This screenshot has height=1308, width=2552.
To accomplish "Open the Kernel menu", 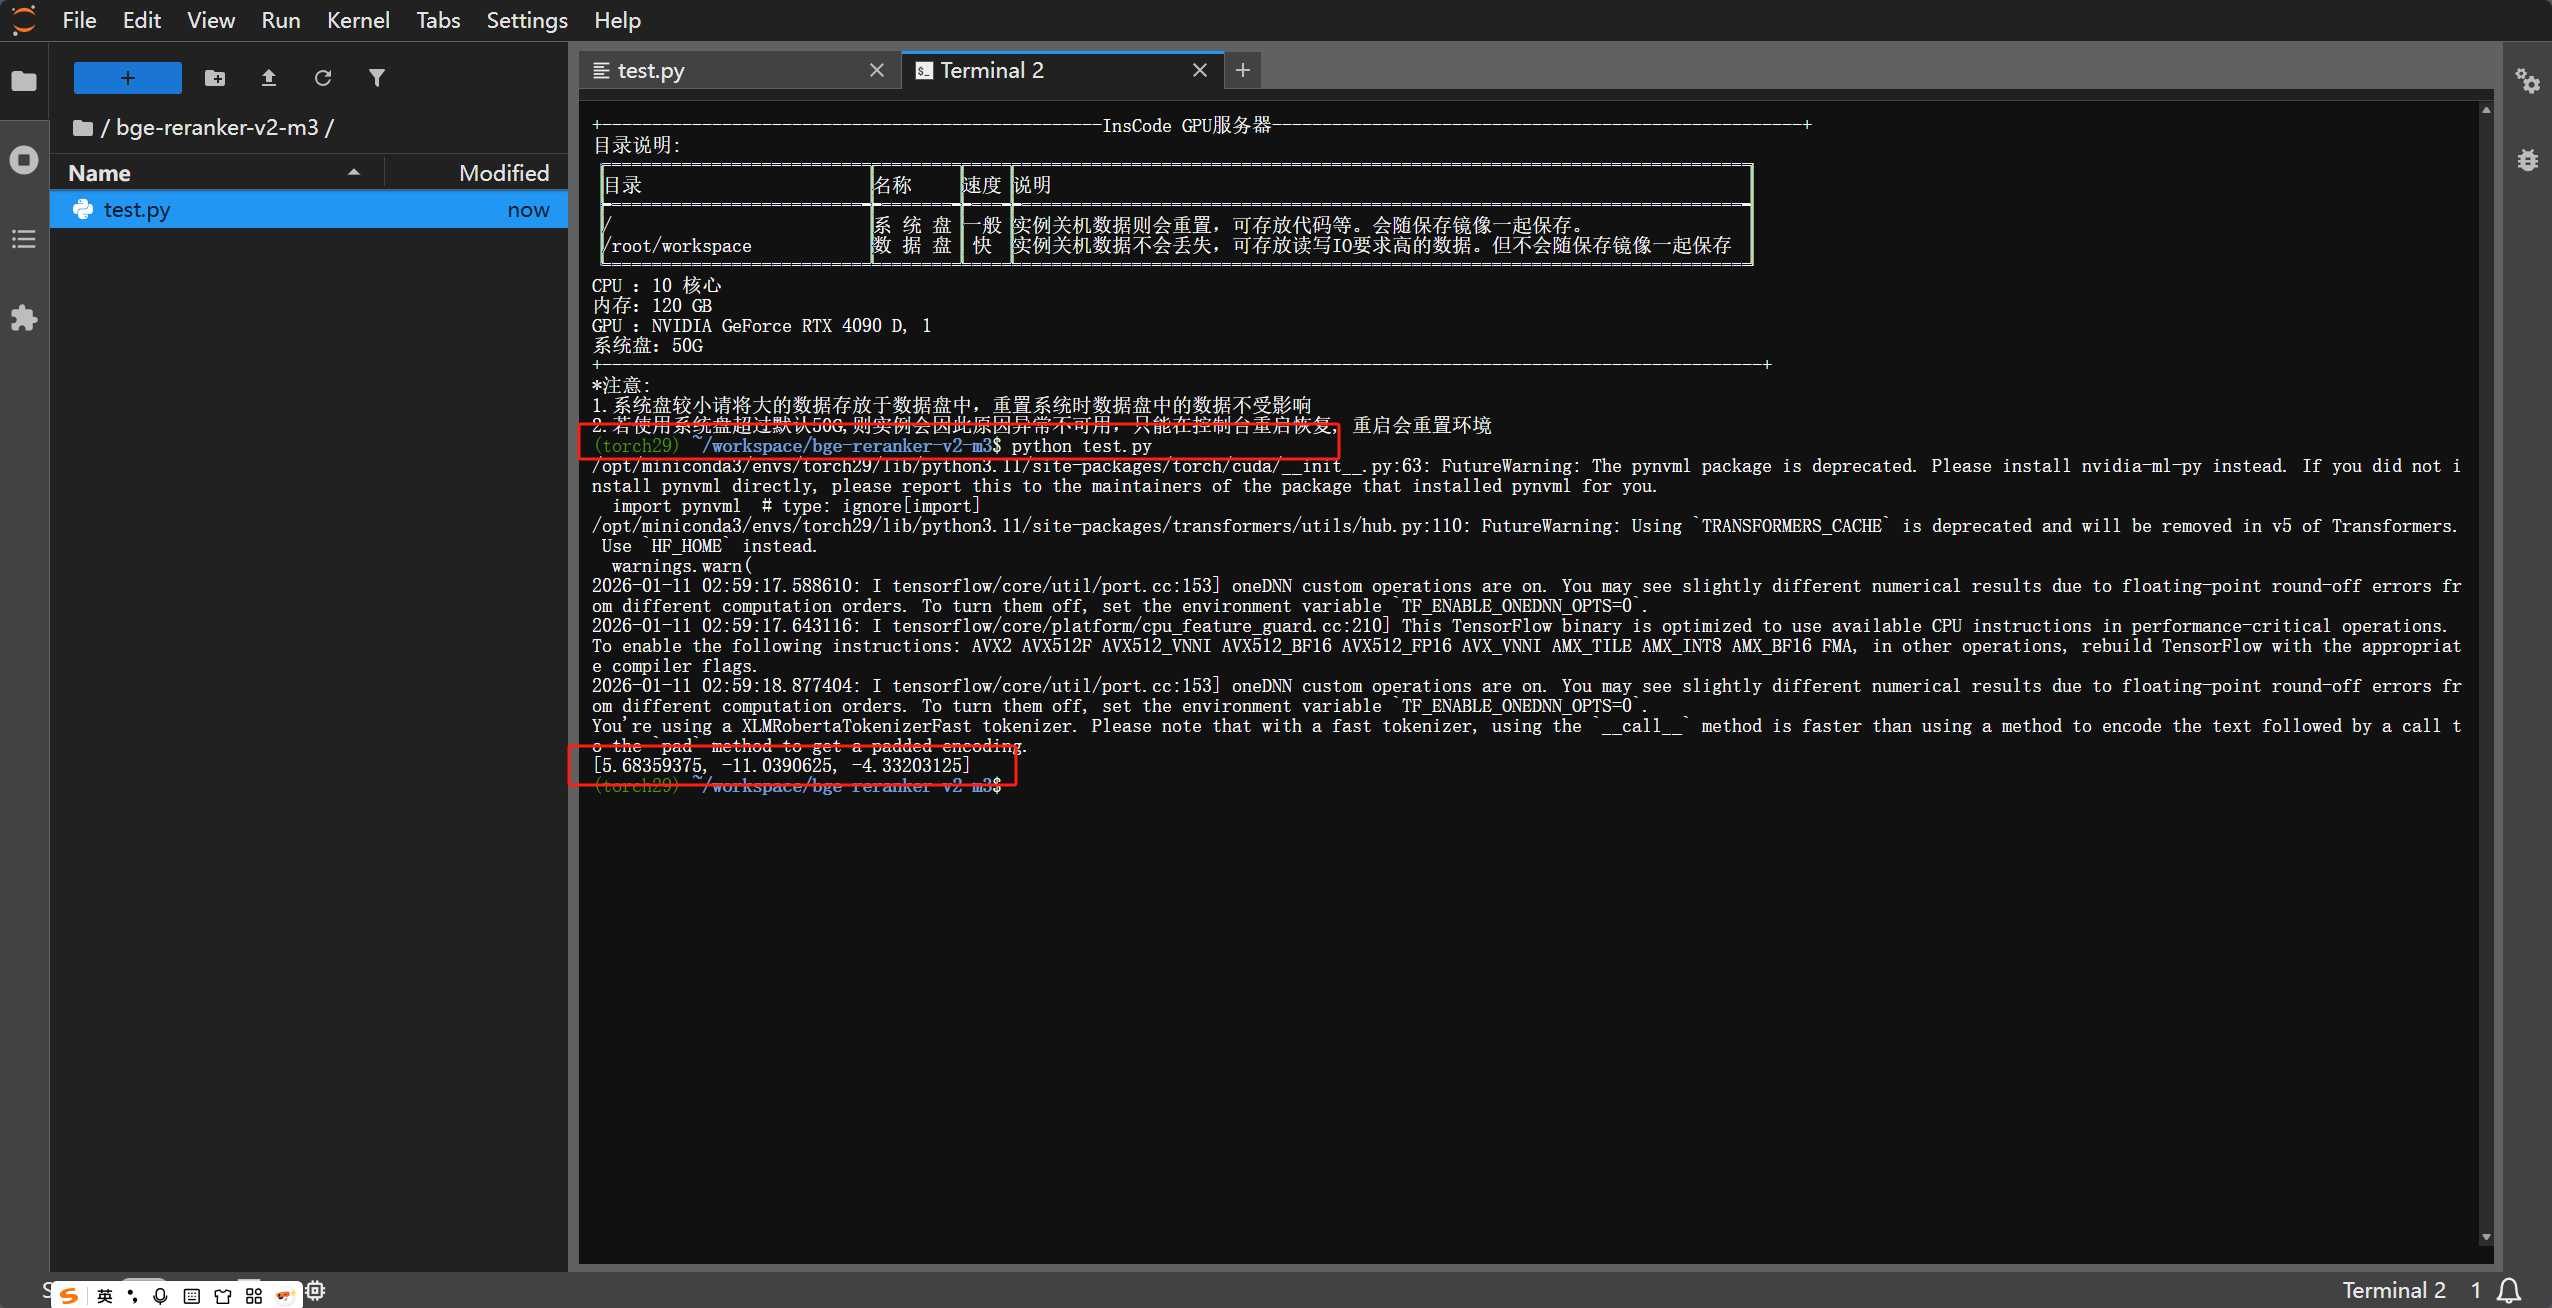I will [357, 20].
